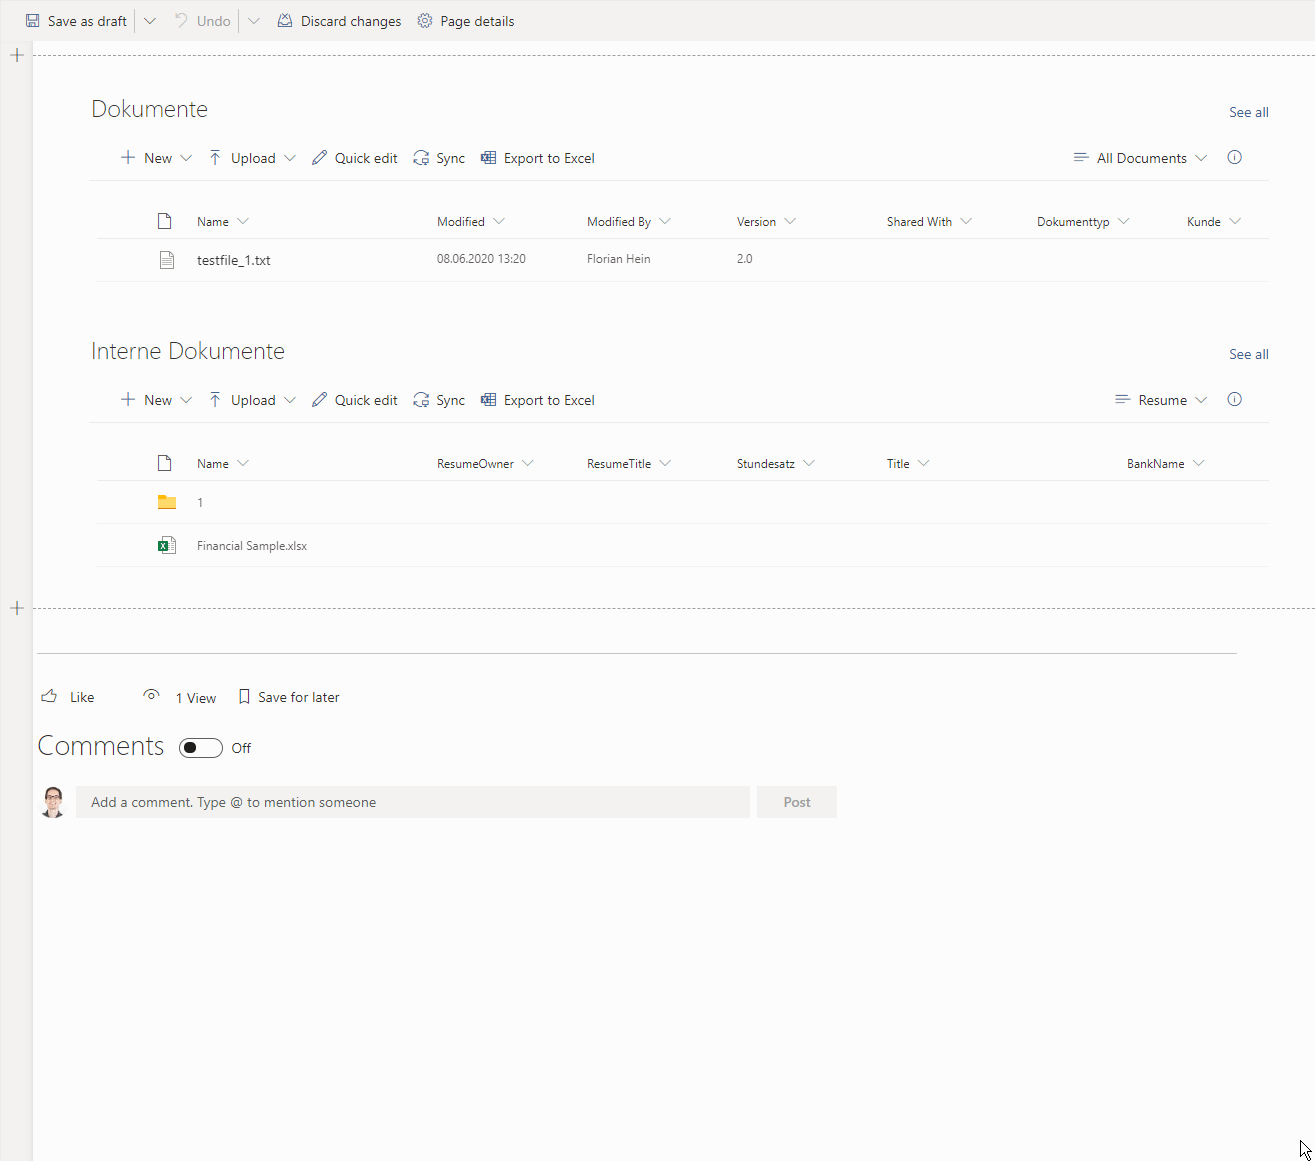Click the Add a comment field
1315x1161 pixels.
413,802
